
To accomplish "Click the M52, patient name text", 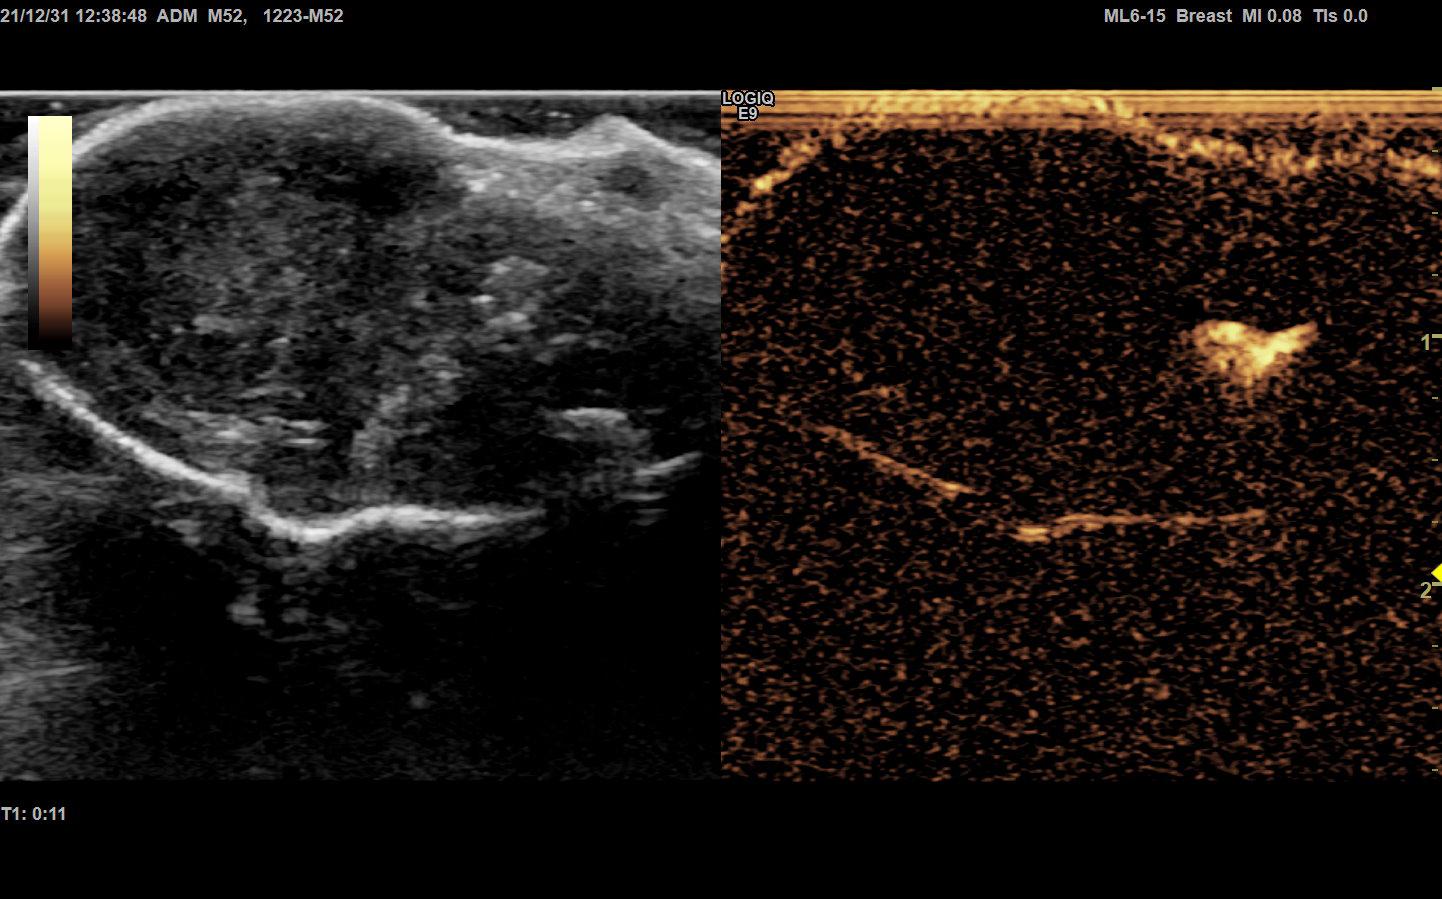I will coord(227,16).
